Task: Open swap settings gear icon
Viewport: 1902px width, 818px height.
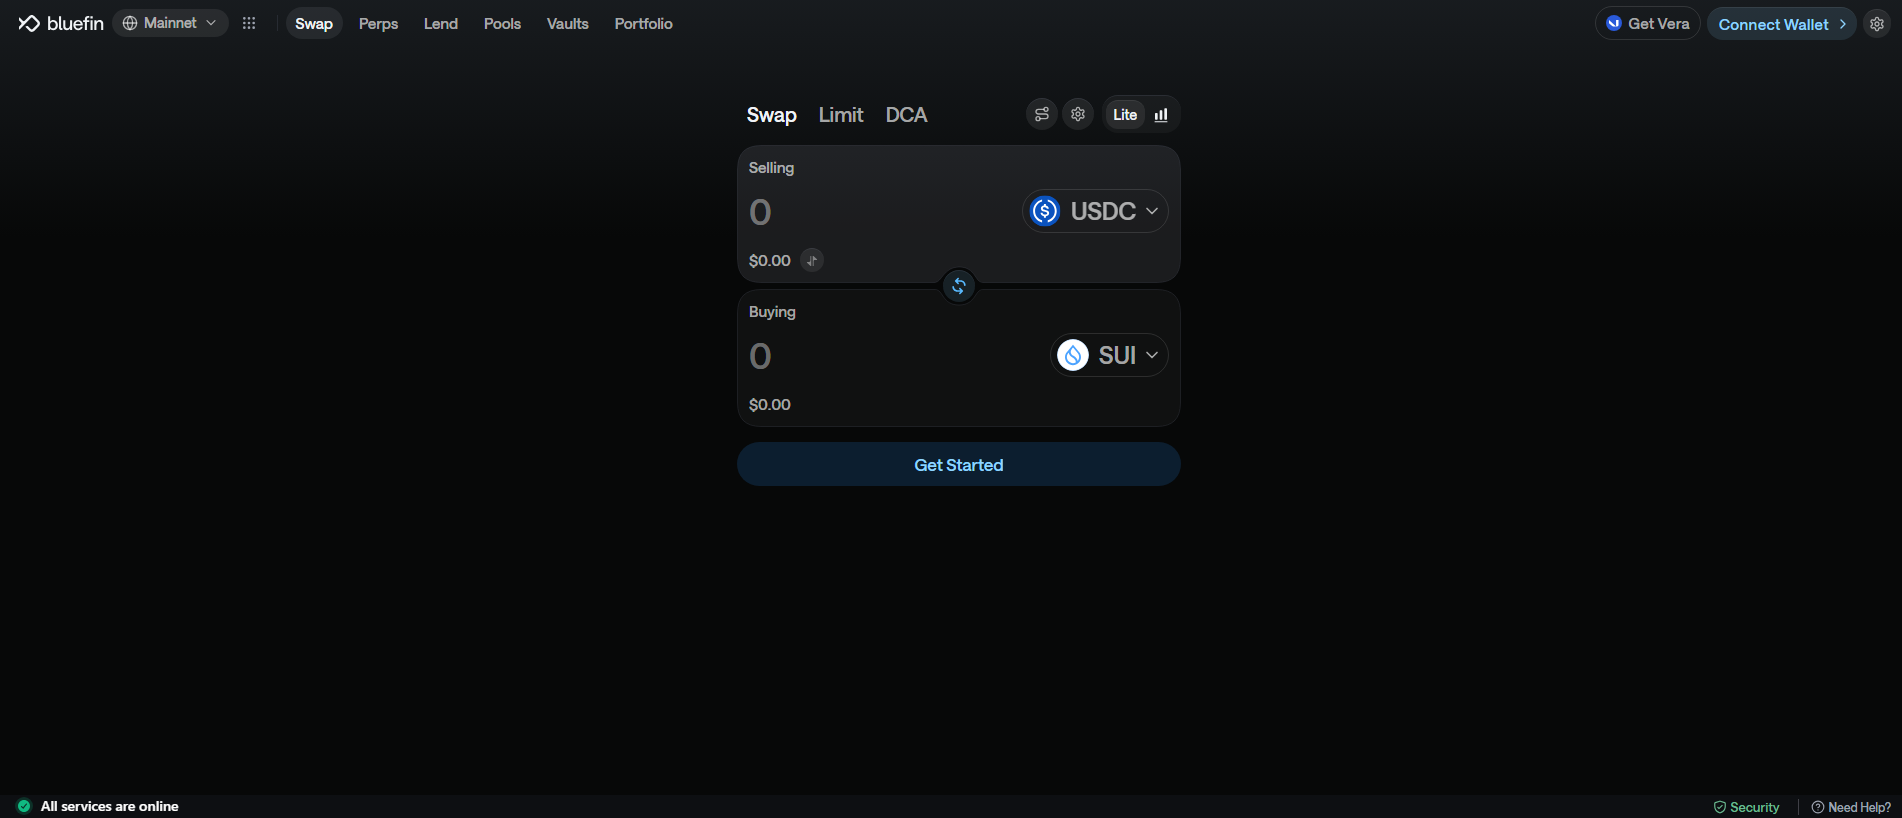Action: tap(1078, 114)
